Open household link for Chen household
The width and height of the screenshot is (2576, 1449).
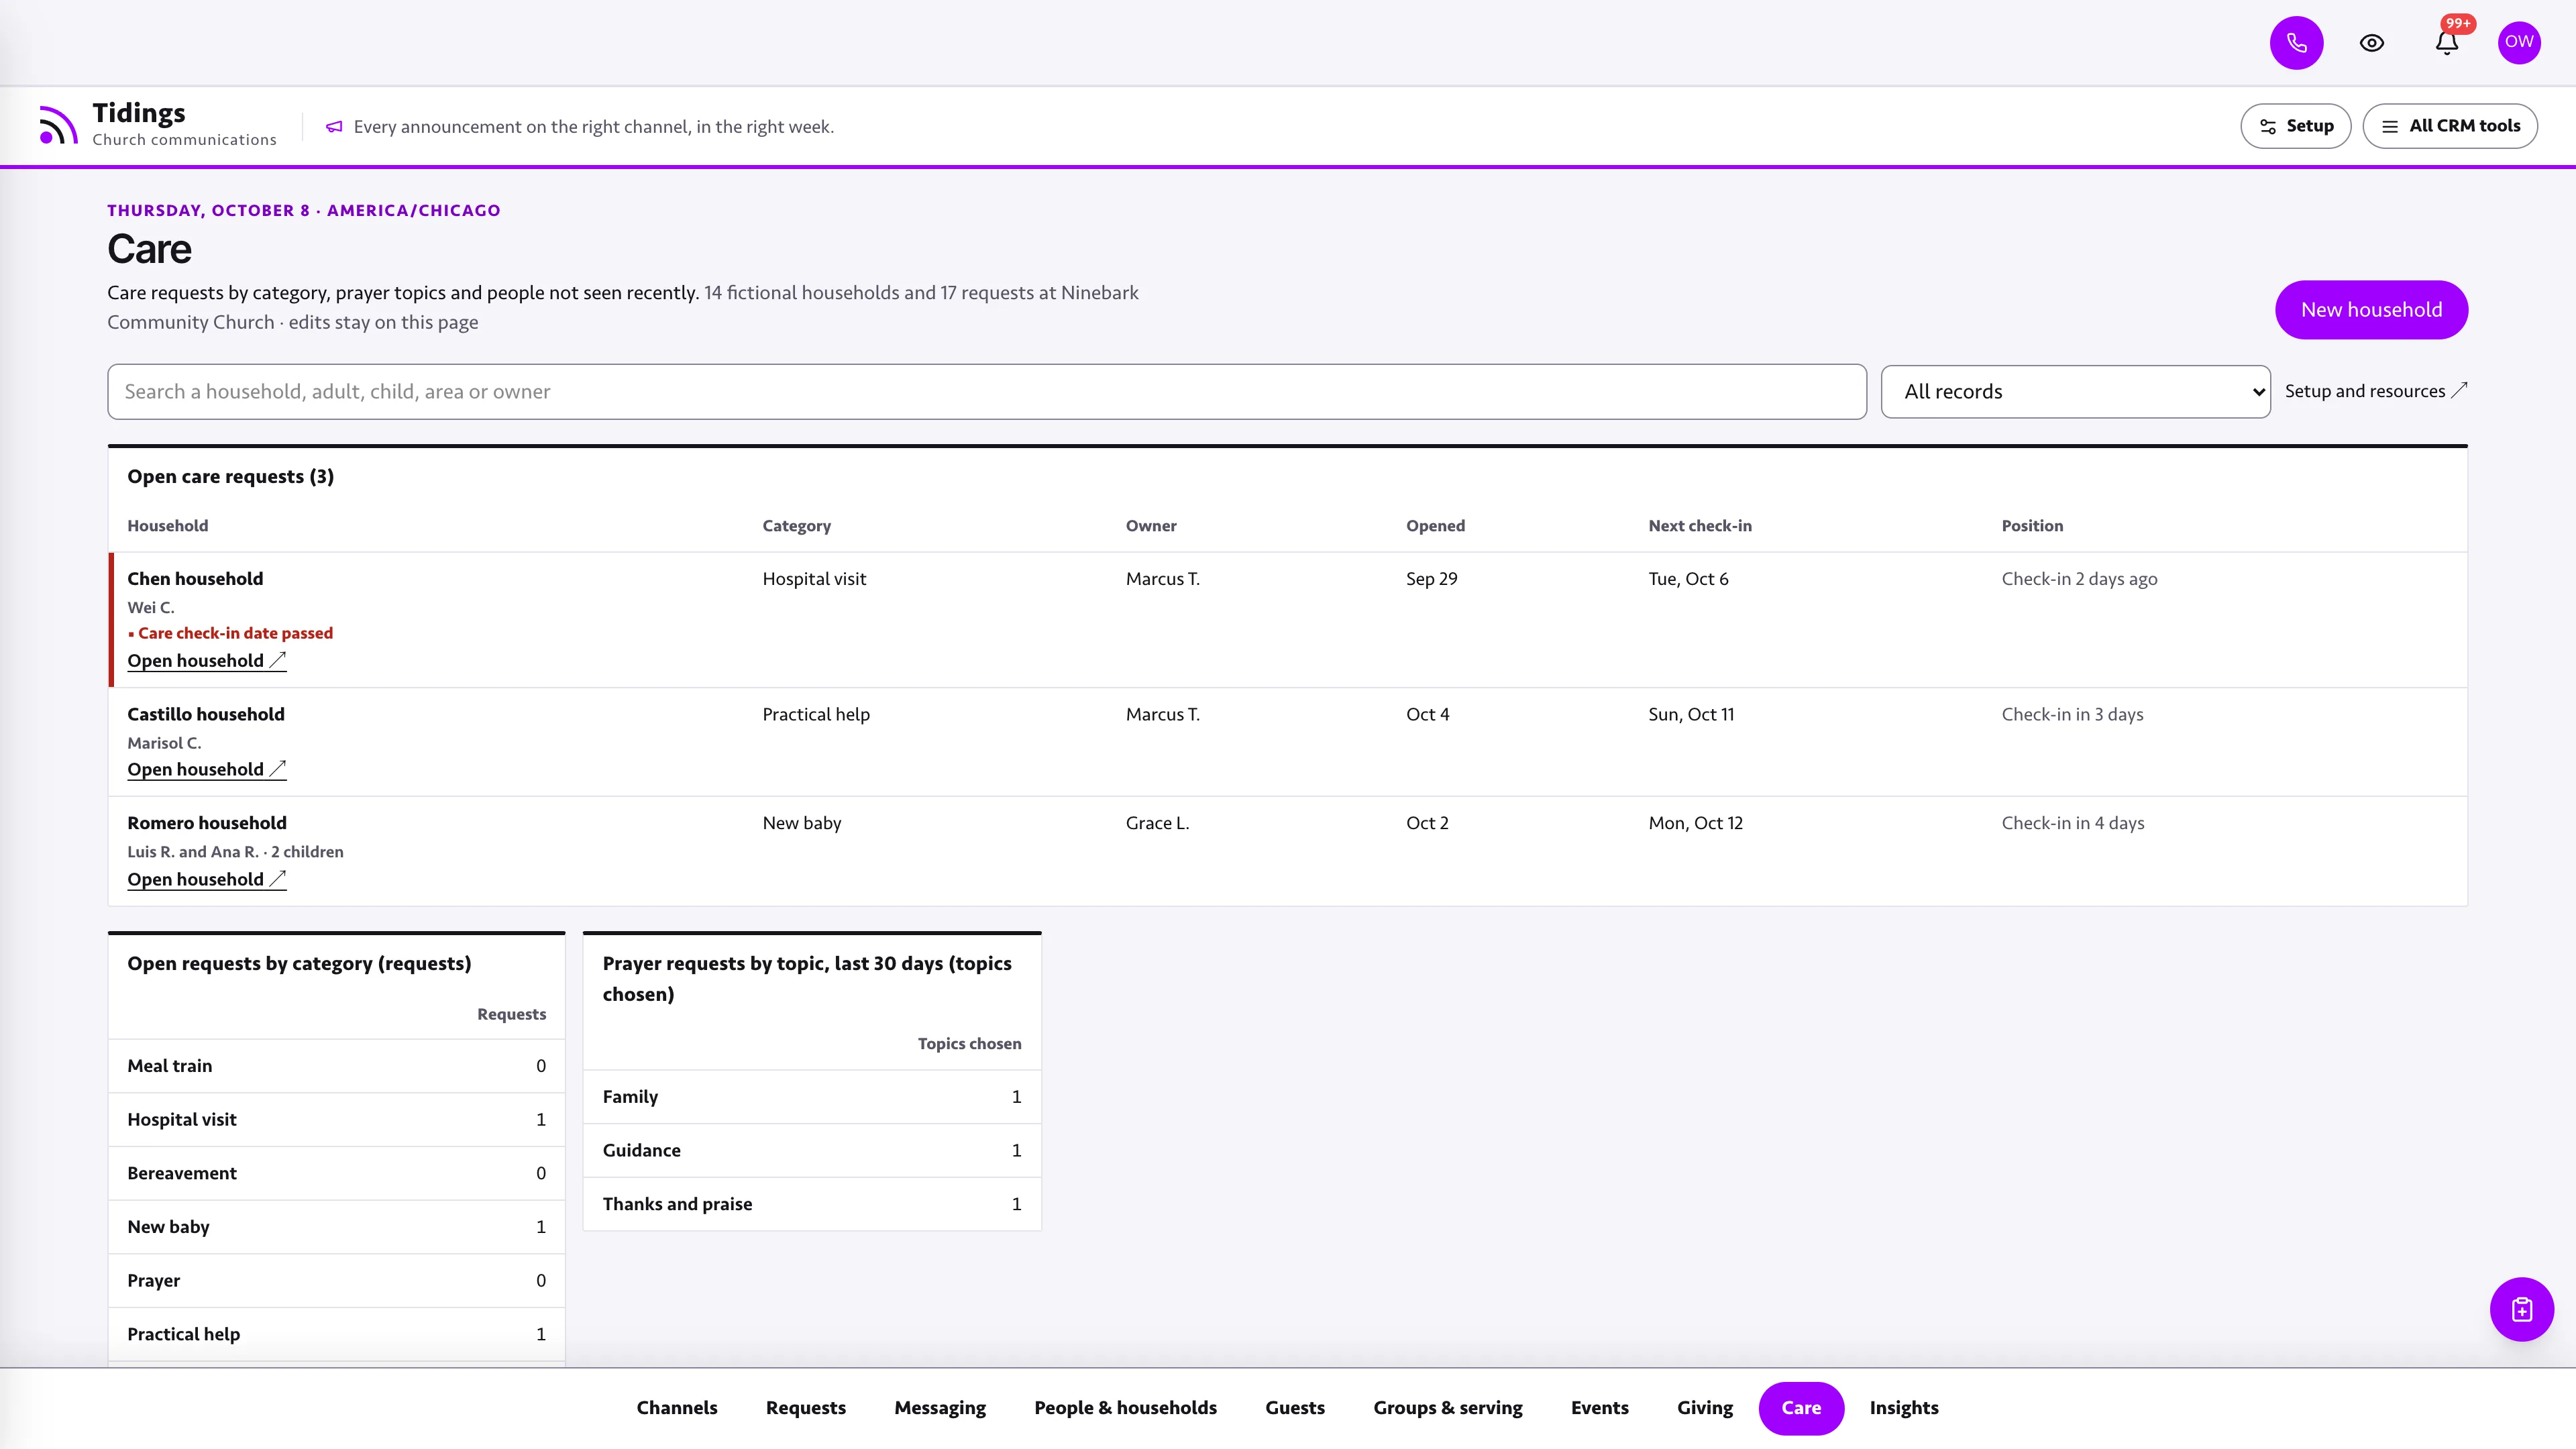(x=206, y=661)
